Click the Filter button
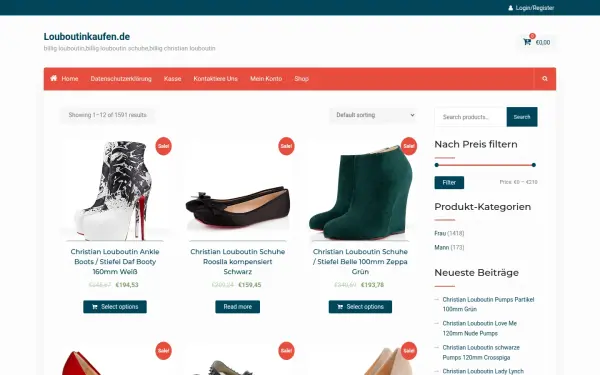 tap(449, 183)
